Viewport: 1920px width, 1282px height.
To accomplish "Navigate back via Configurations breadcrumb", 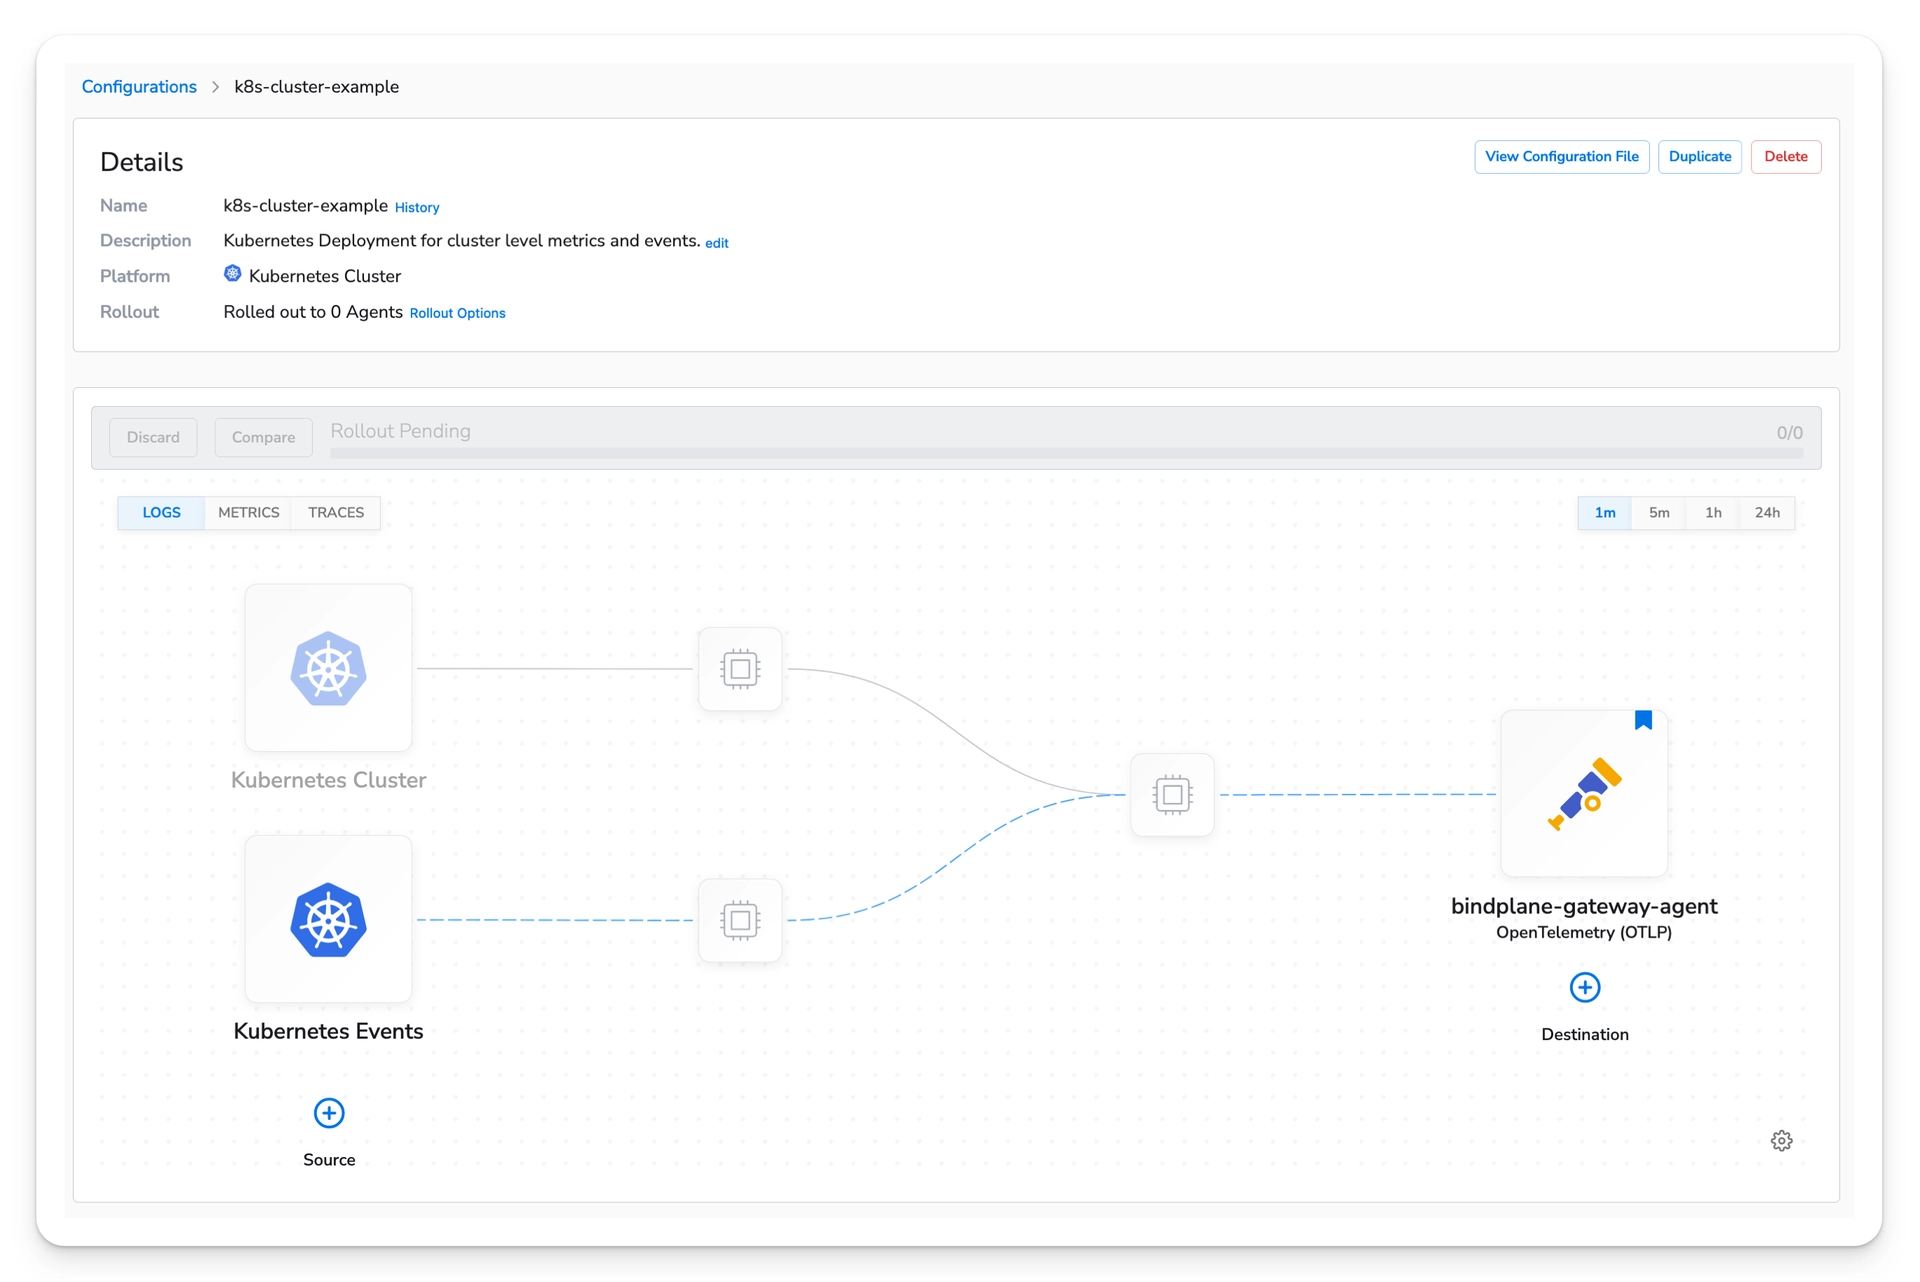I will click(139, 87).
